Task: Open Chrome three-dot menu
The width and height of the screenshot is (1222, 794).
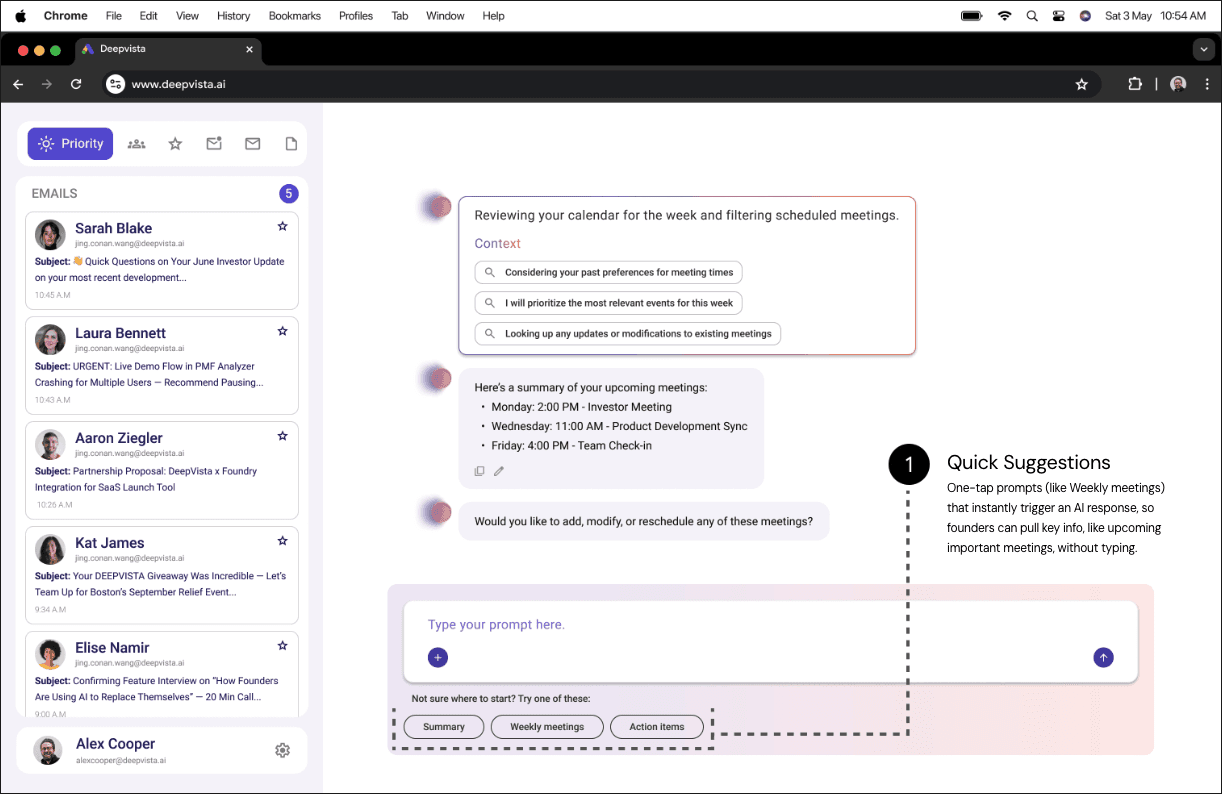Action: point(1207,85)
